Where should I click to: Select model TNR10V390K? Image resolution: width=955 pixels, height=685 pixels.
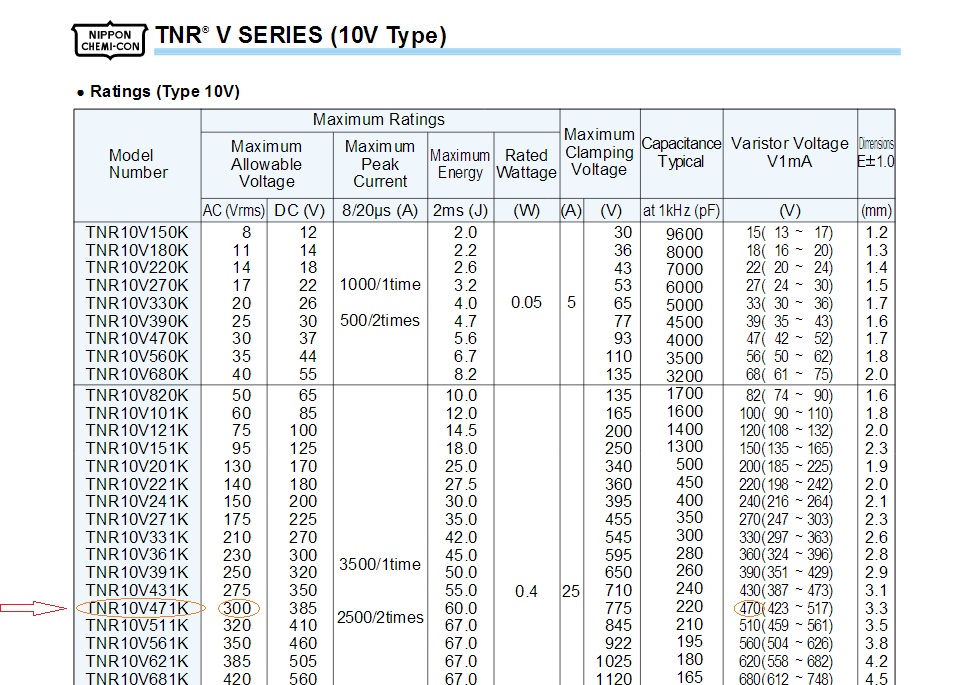pyautogui.click(x=137, y=321)
